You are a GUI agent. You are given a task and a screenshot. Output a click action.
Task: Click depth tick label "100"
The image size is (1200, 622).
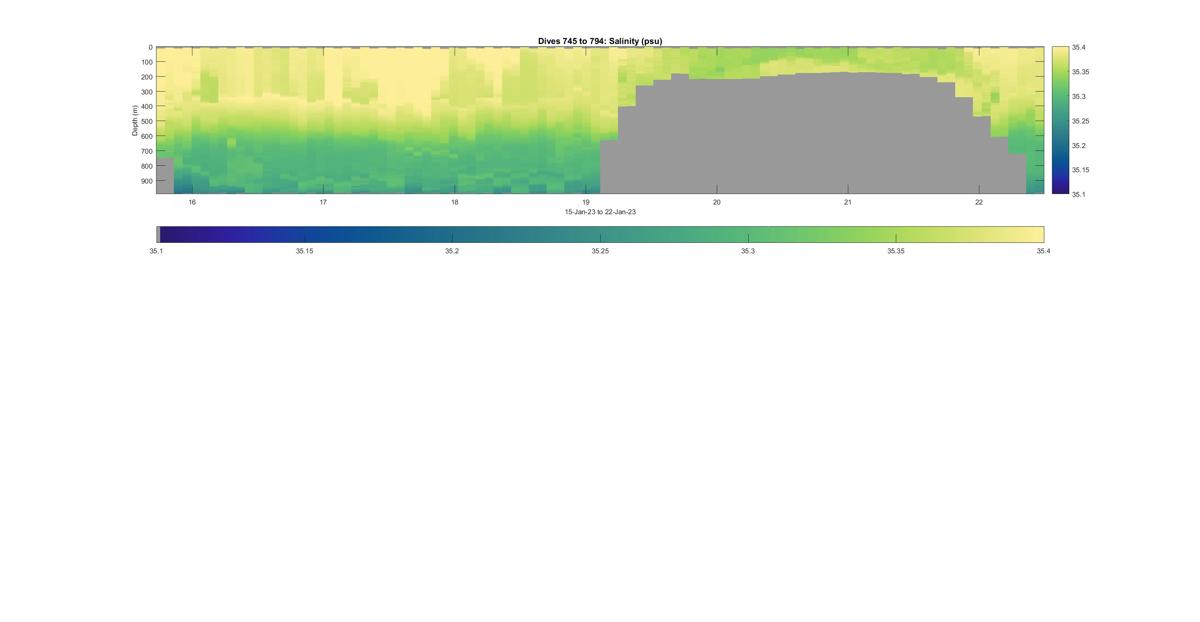pos(146,62)
